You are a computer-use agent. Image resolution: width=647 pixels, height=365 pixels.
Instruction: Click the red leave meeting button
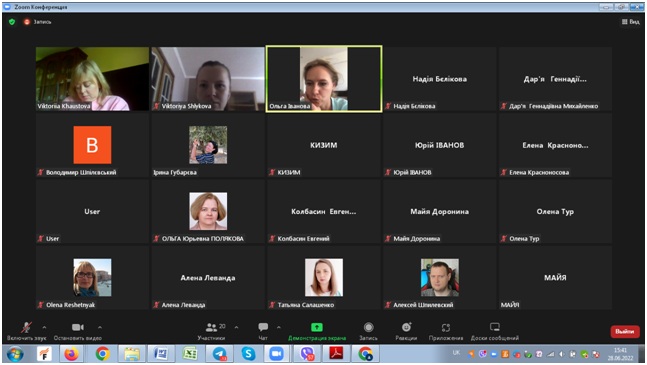click(625, 332)
